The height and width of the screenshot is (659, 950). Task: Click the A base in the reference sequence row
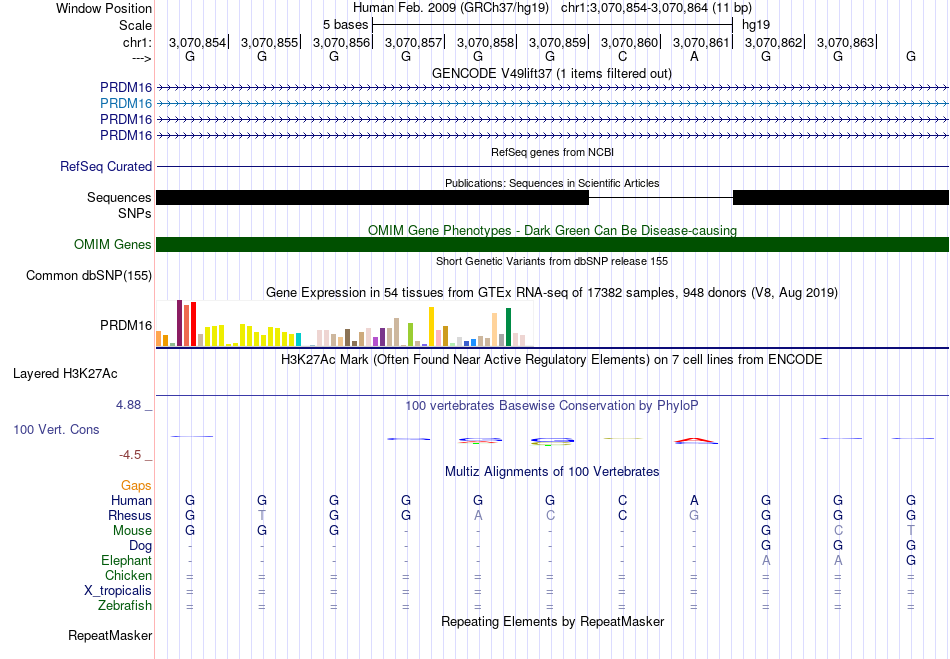pyautogui.click(x=694, y=56)
